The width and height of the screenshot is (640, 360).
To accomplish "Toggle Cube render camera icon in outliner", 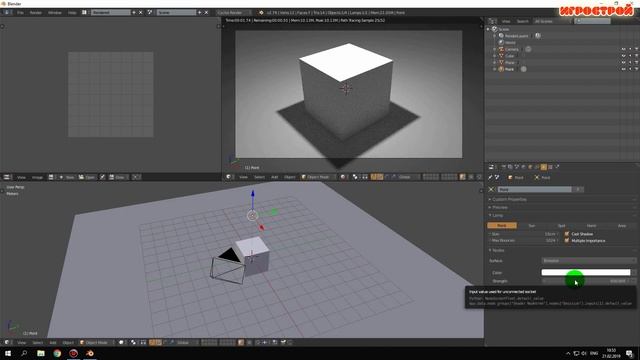I will pos(636,56).
